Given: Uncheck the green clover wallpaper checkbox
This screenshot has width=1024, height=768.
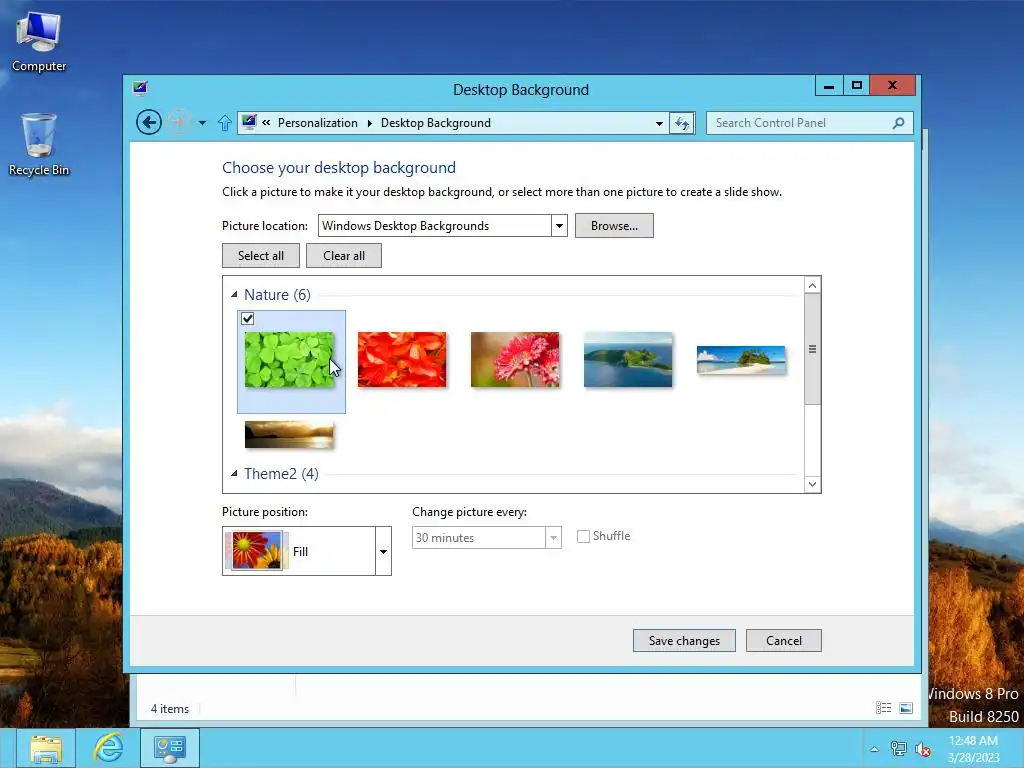Looking at the screenshot, I should (x=248, y=319).
